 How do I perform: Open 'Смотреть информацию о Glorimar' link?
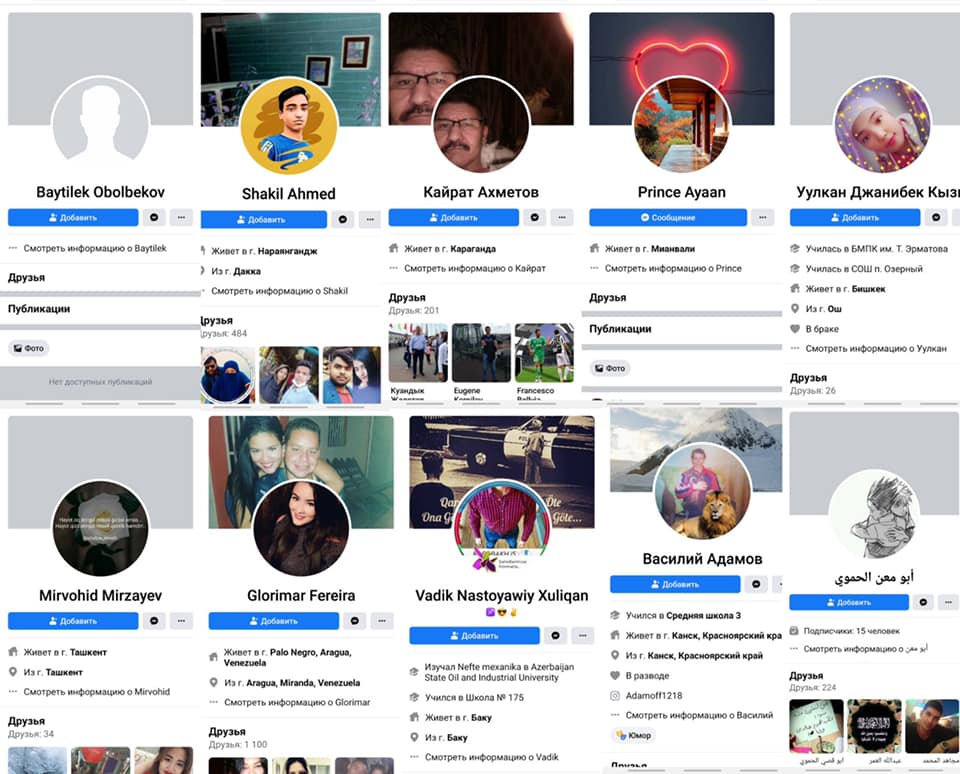[x=297, y=702]
